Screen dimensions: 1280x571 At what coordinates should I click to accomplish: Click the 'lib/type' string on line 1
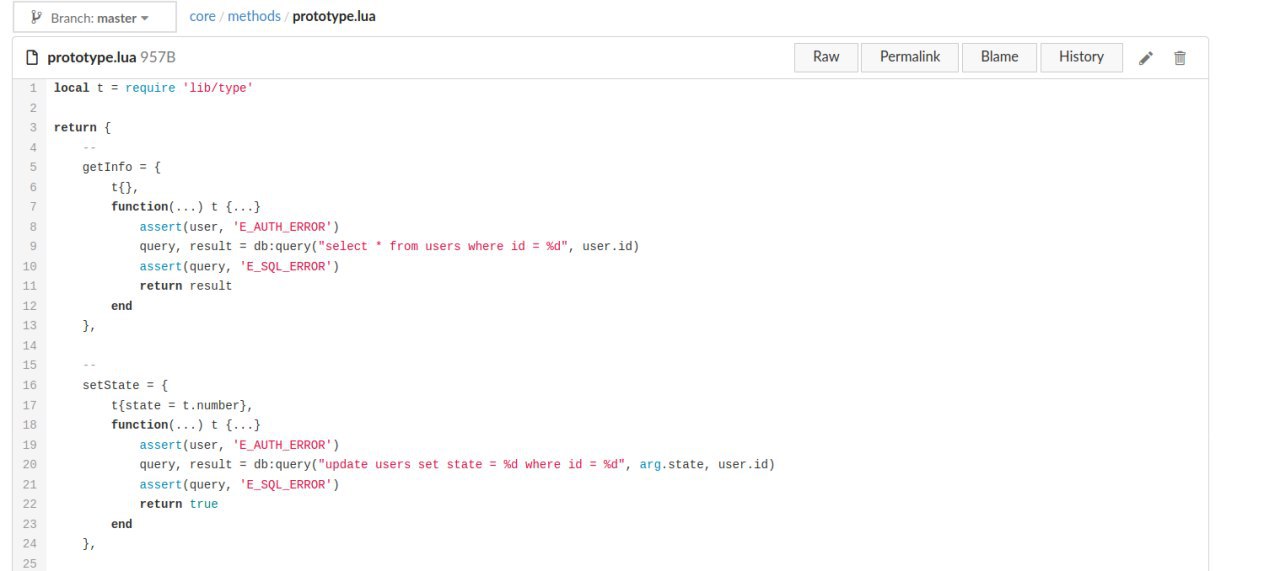[x=218, y=88]
